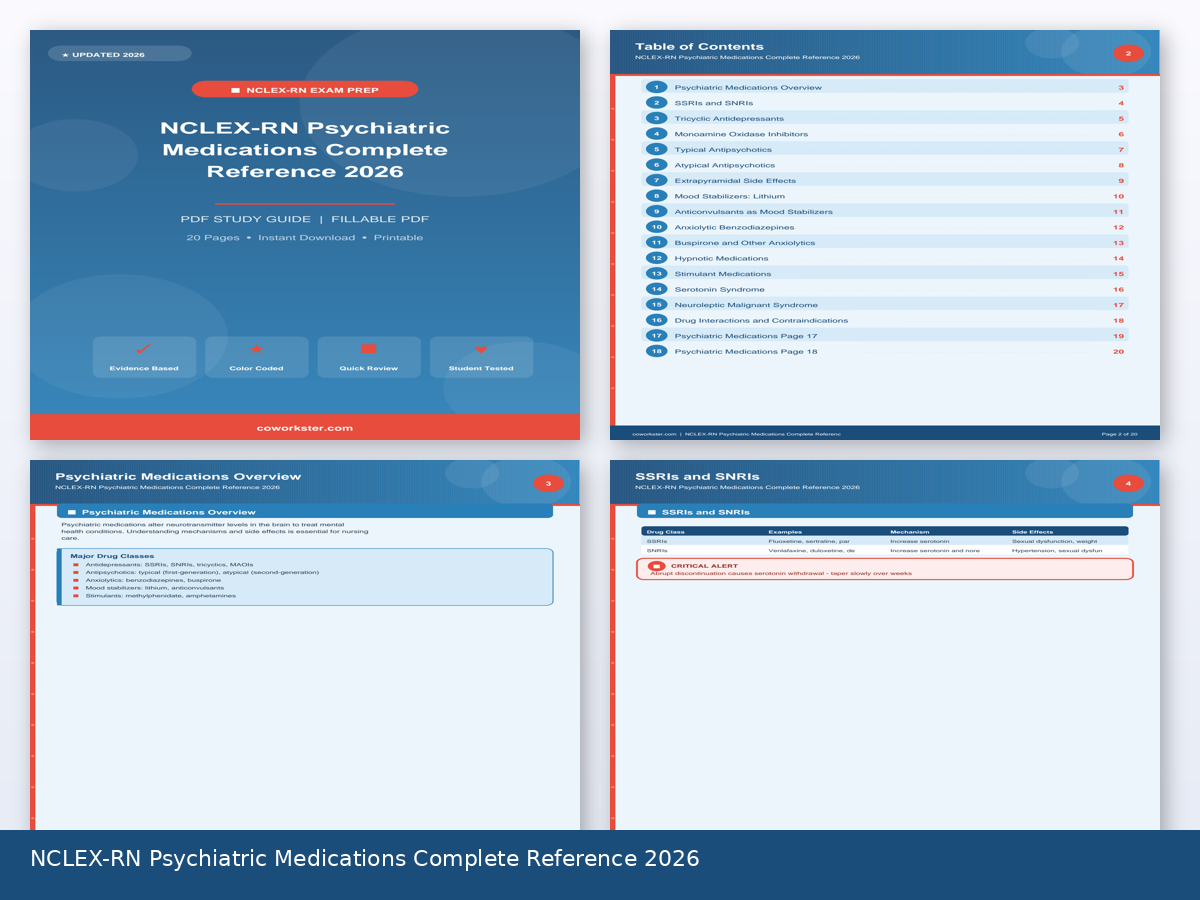Click the Side Effects column header
Image resolution: width=1200 pixels, height=900 pixels.
(x=1035, y=532)
